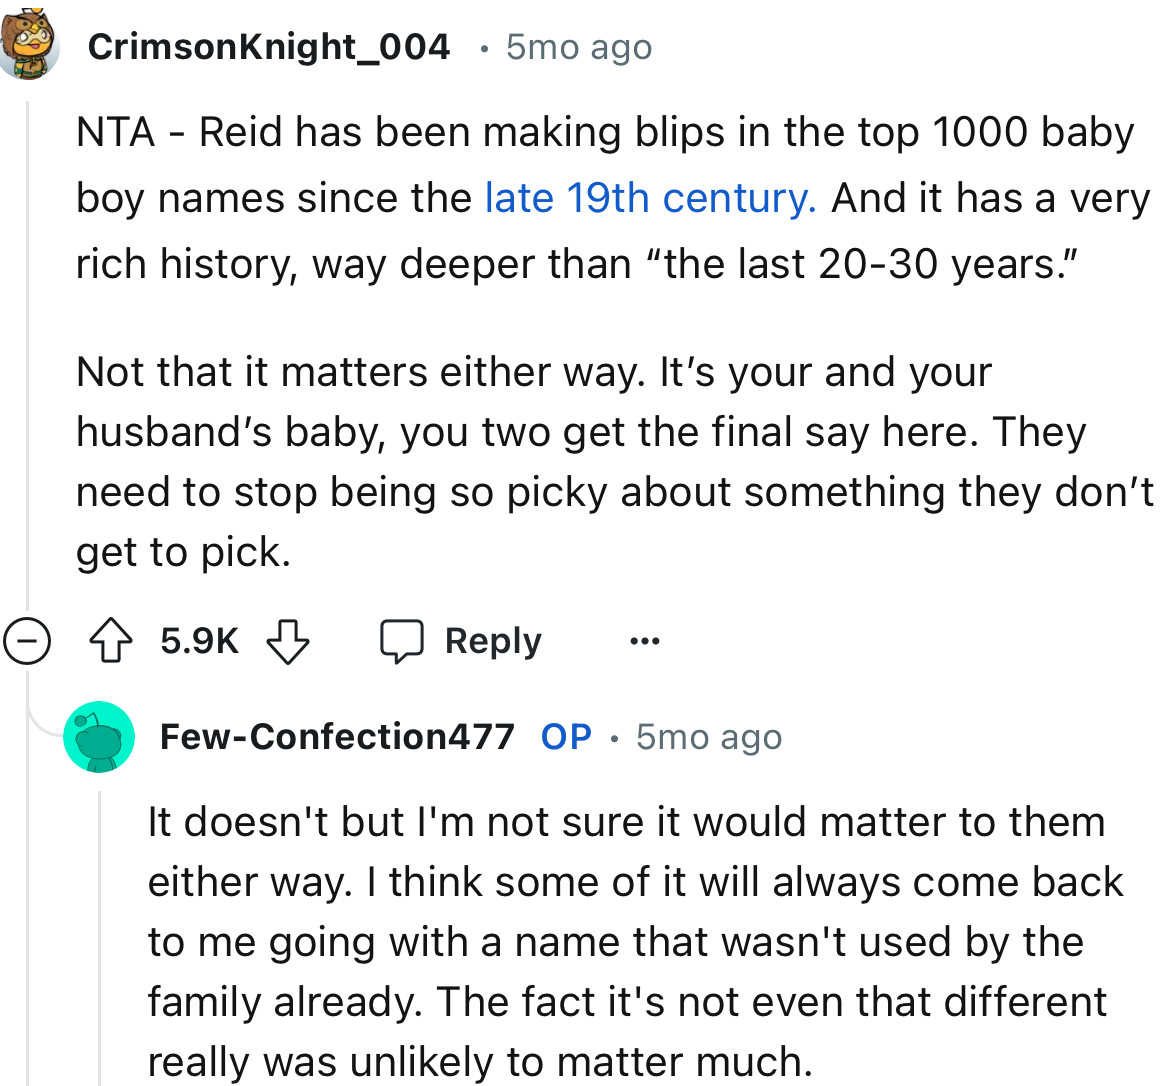1174x1086 pixels.
Task: Click the Reply speech bubble icon
Action: click(x=404, y=640)
